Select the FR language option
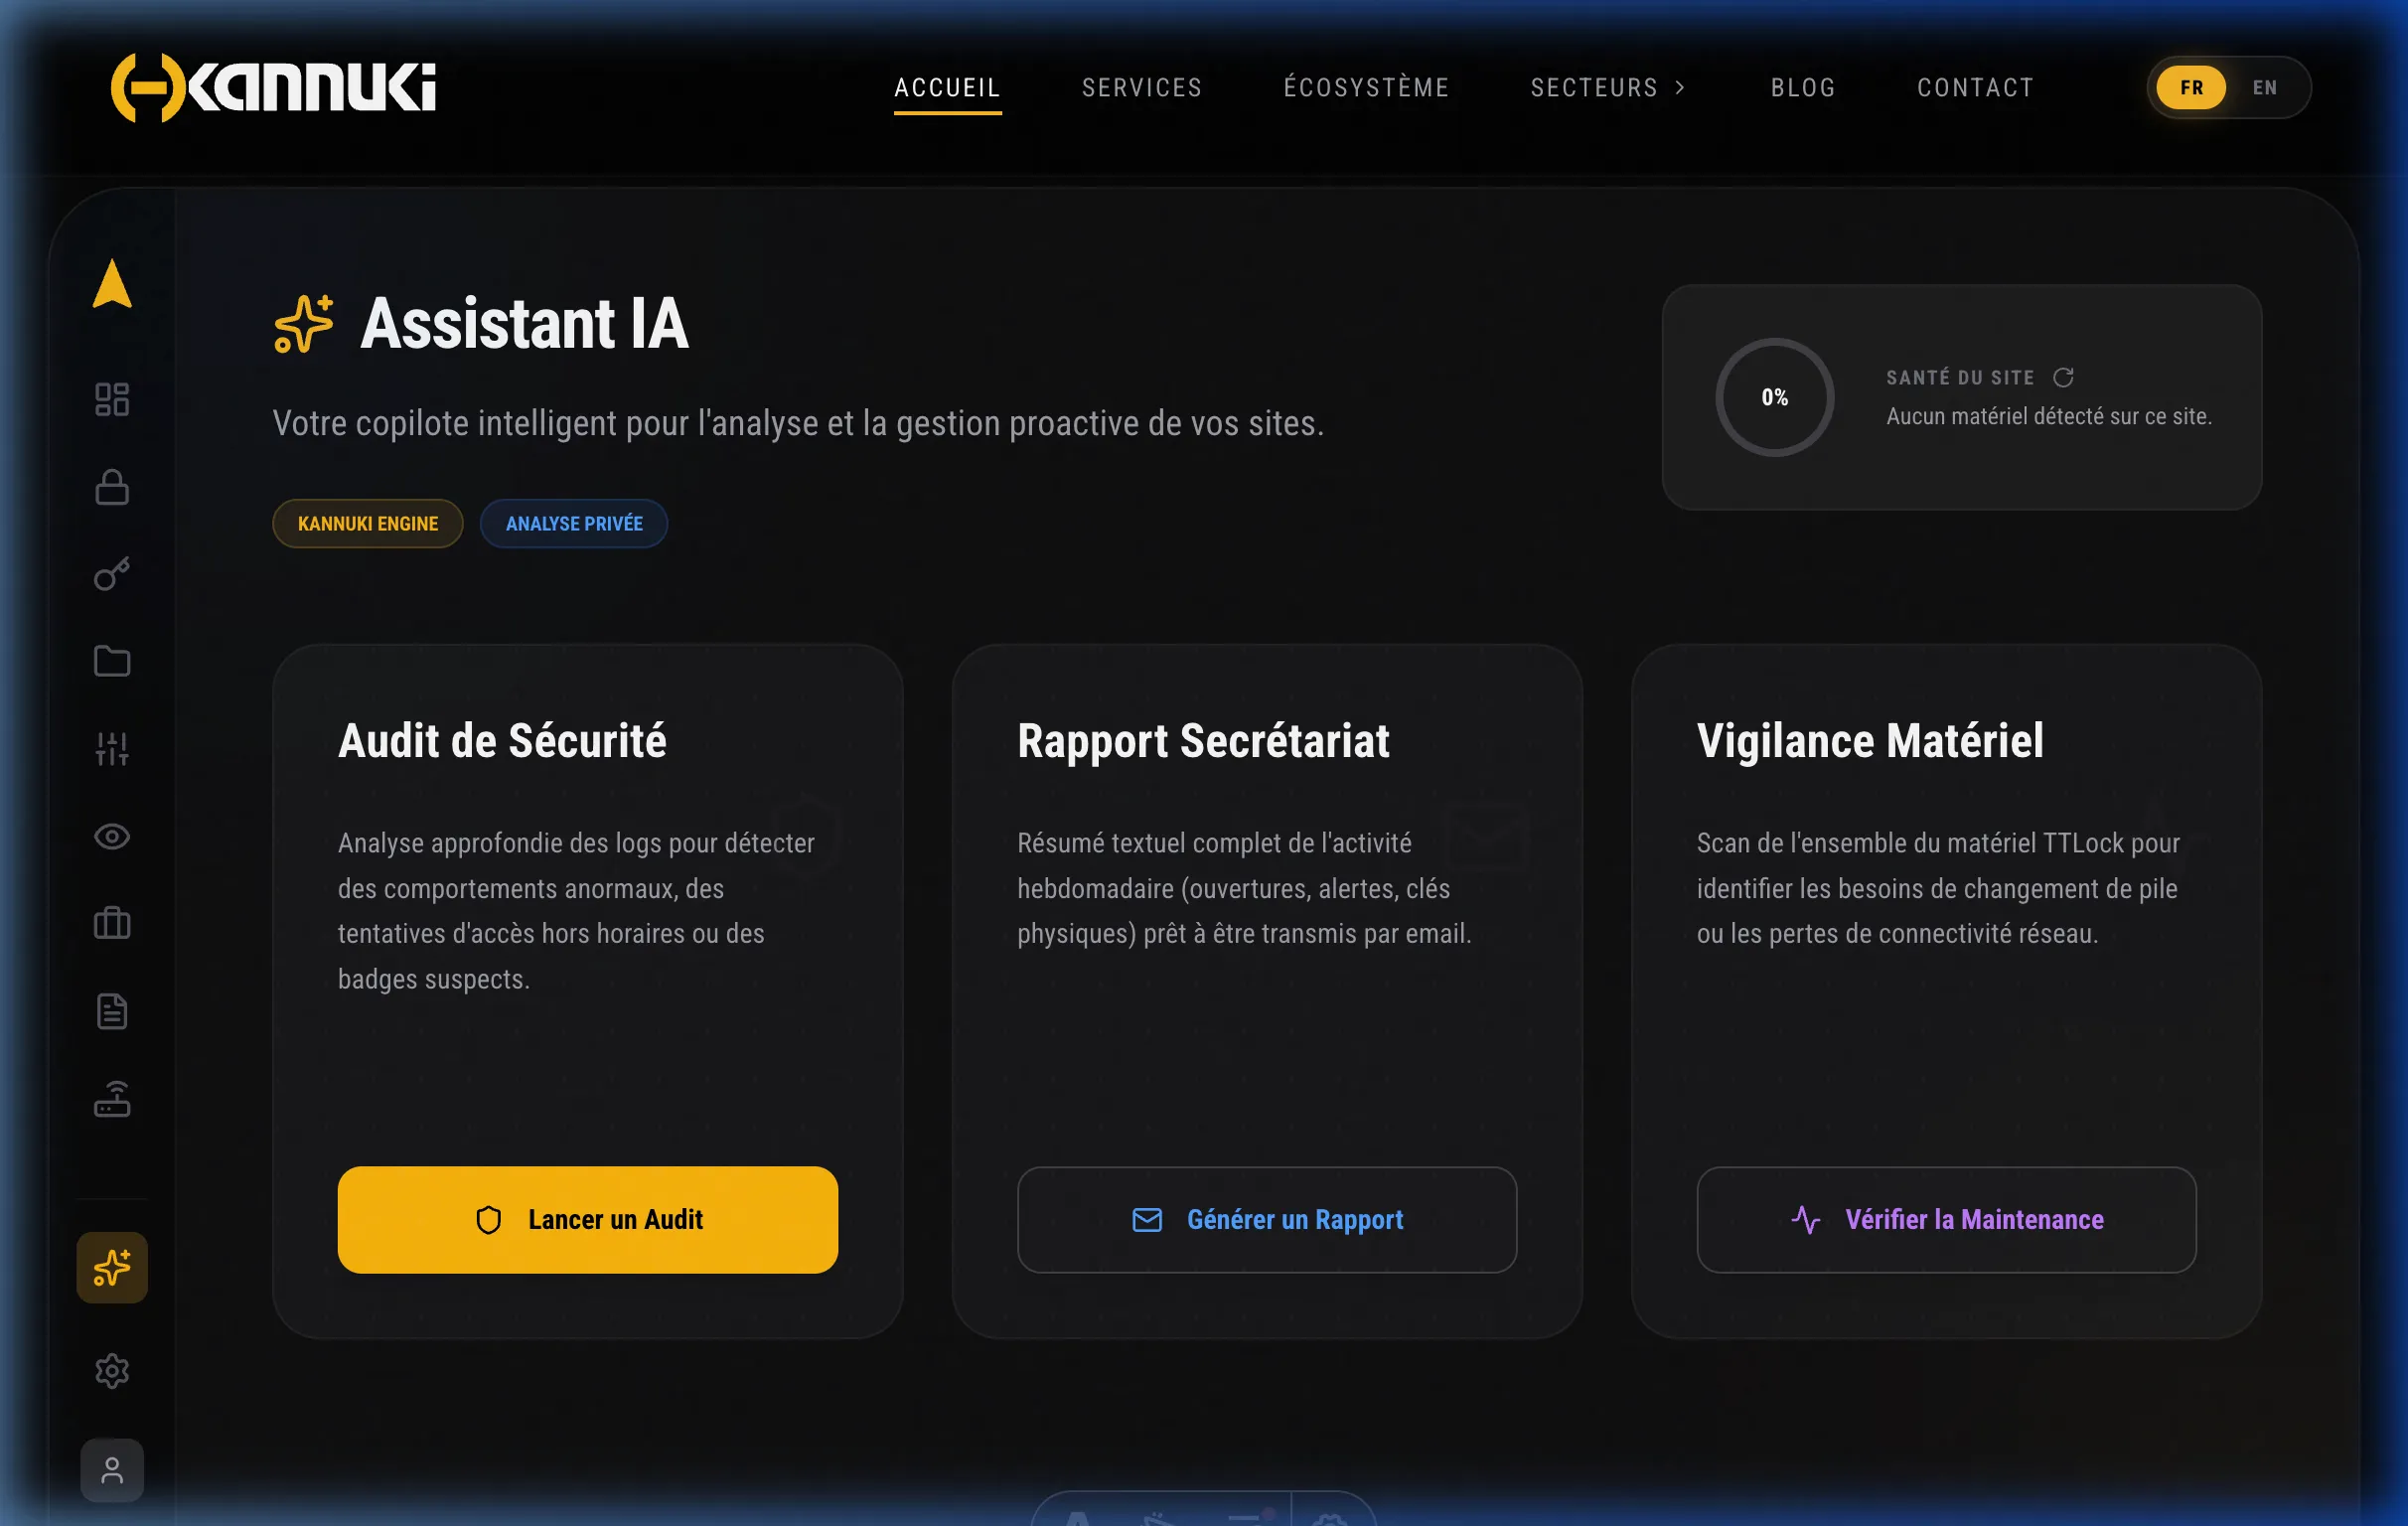The height and width of the screenshot is (1526, 2408). click(x=2191, y=87)
